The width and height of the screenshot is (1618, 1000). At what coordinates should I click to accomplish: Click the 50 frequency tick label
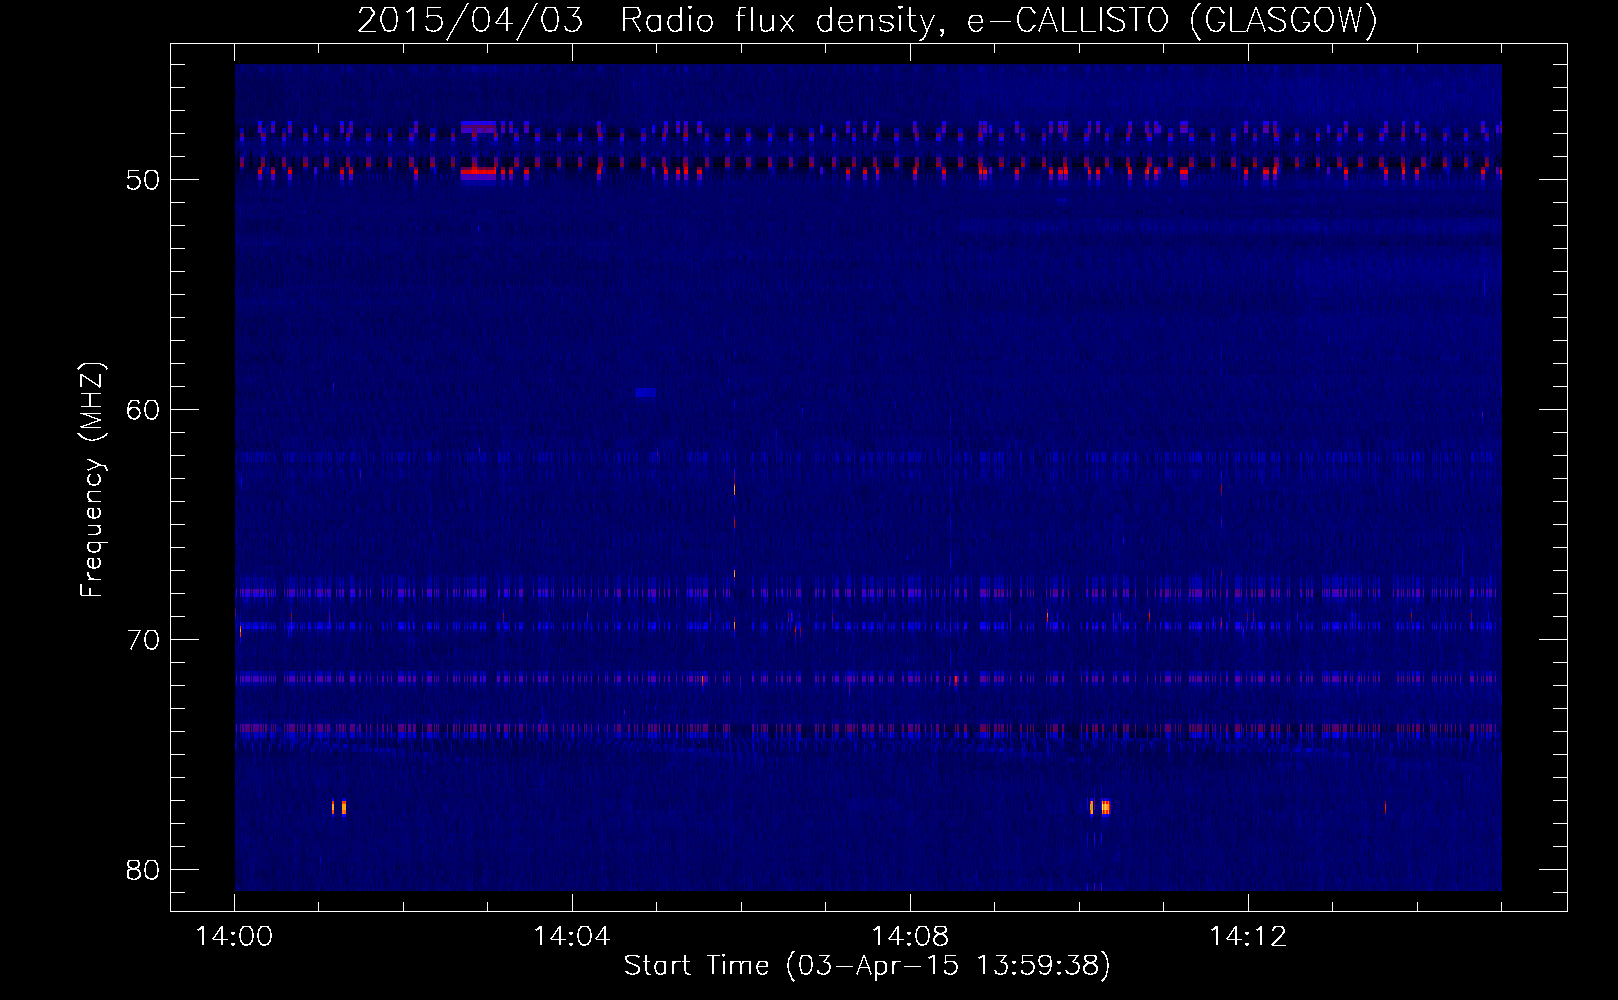point(143,180)
